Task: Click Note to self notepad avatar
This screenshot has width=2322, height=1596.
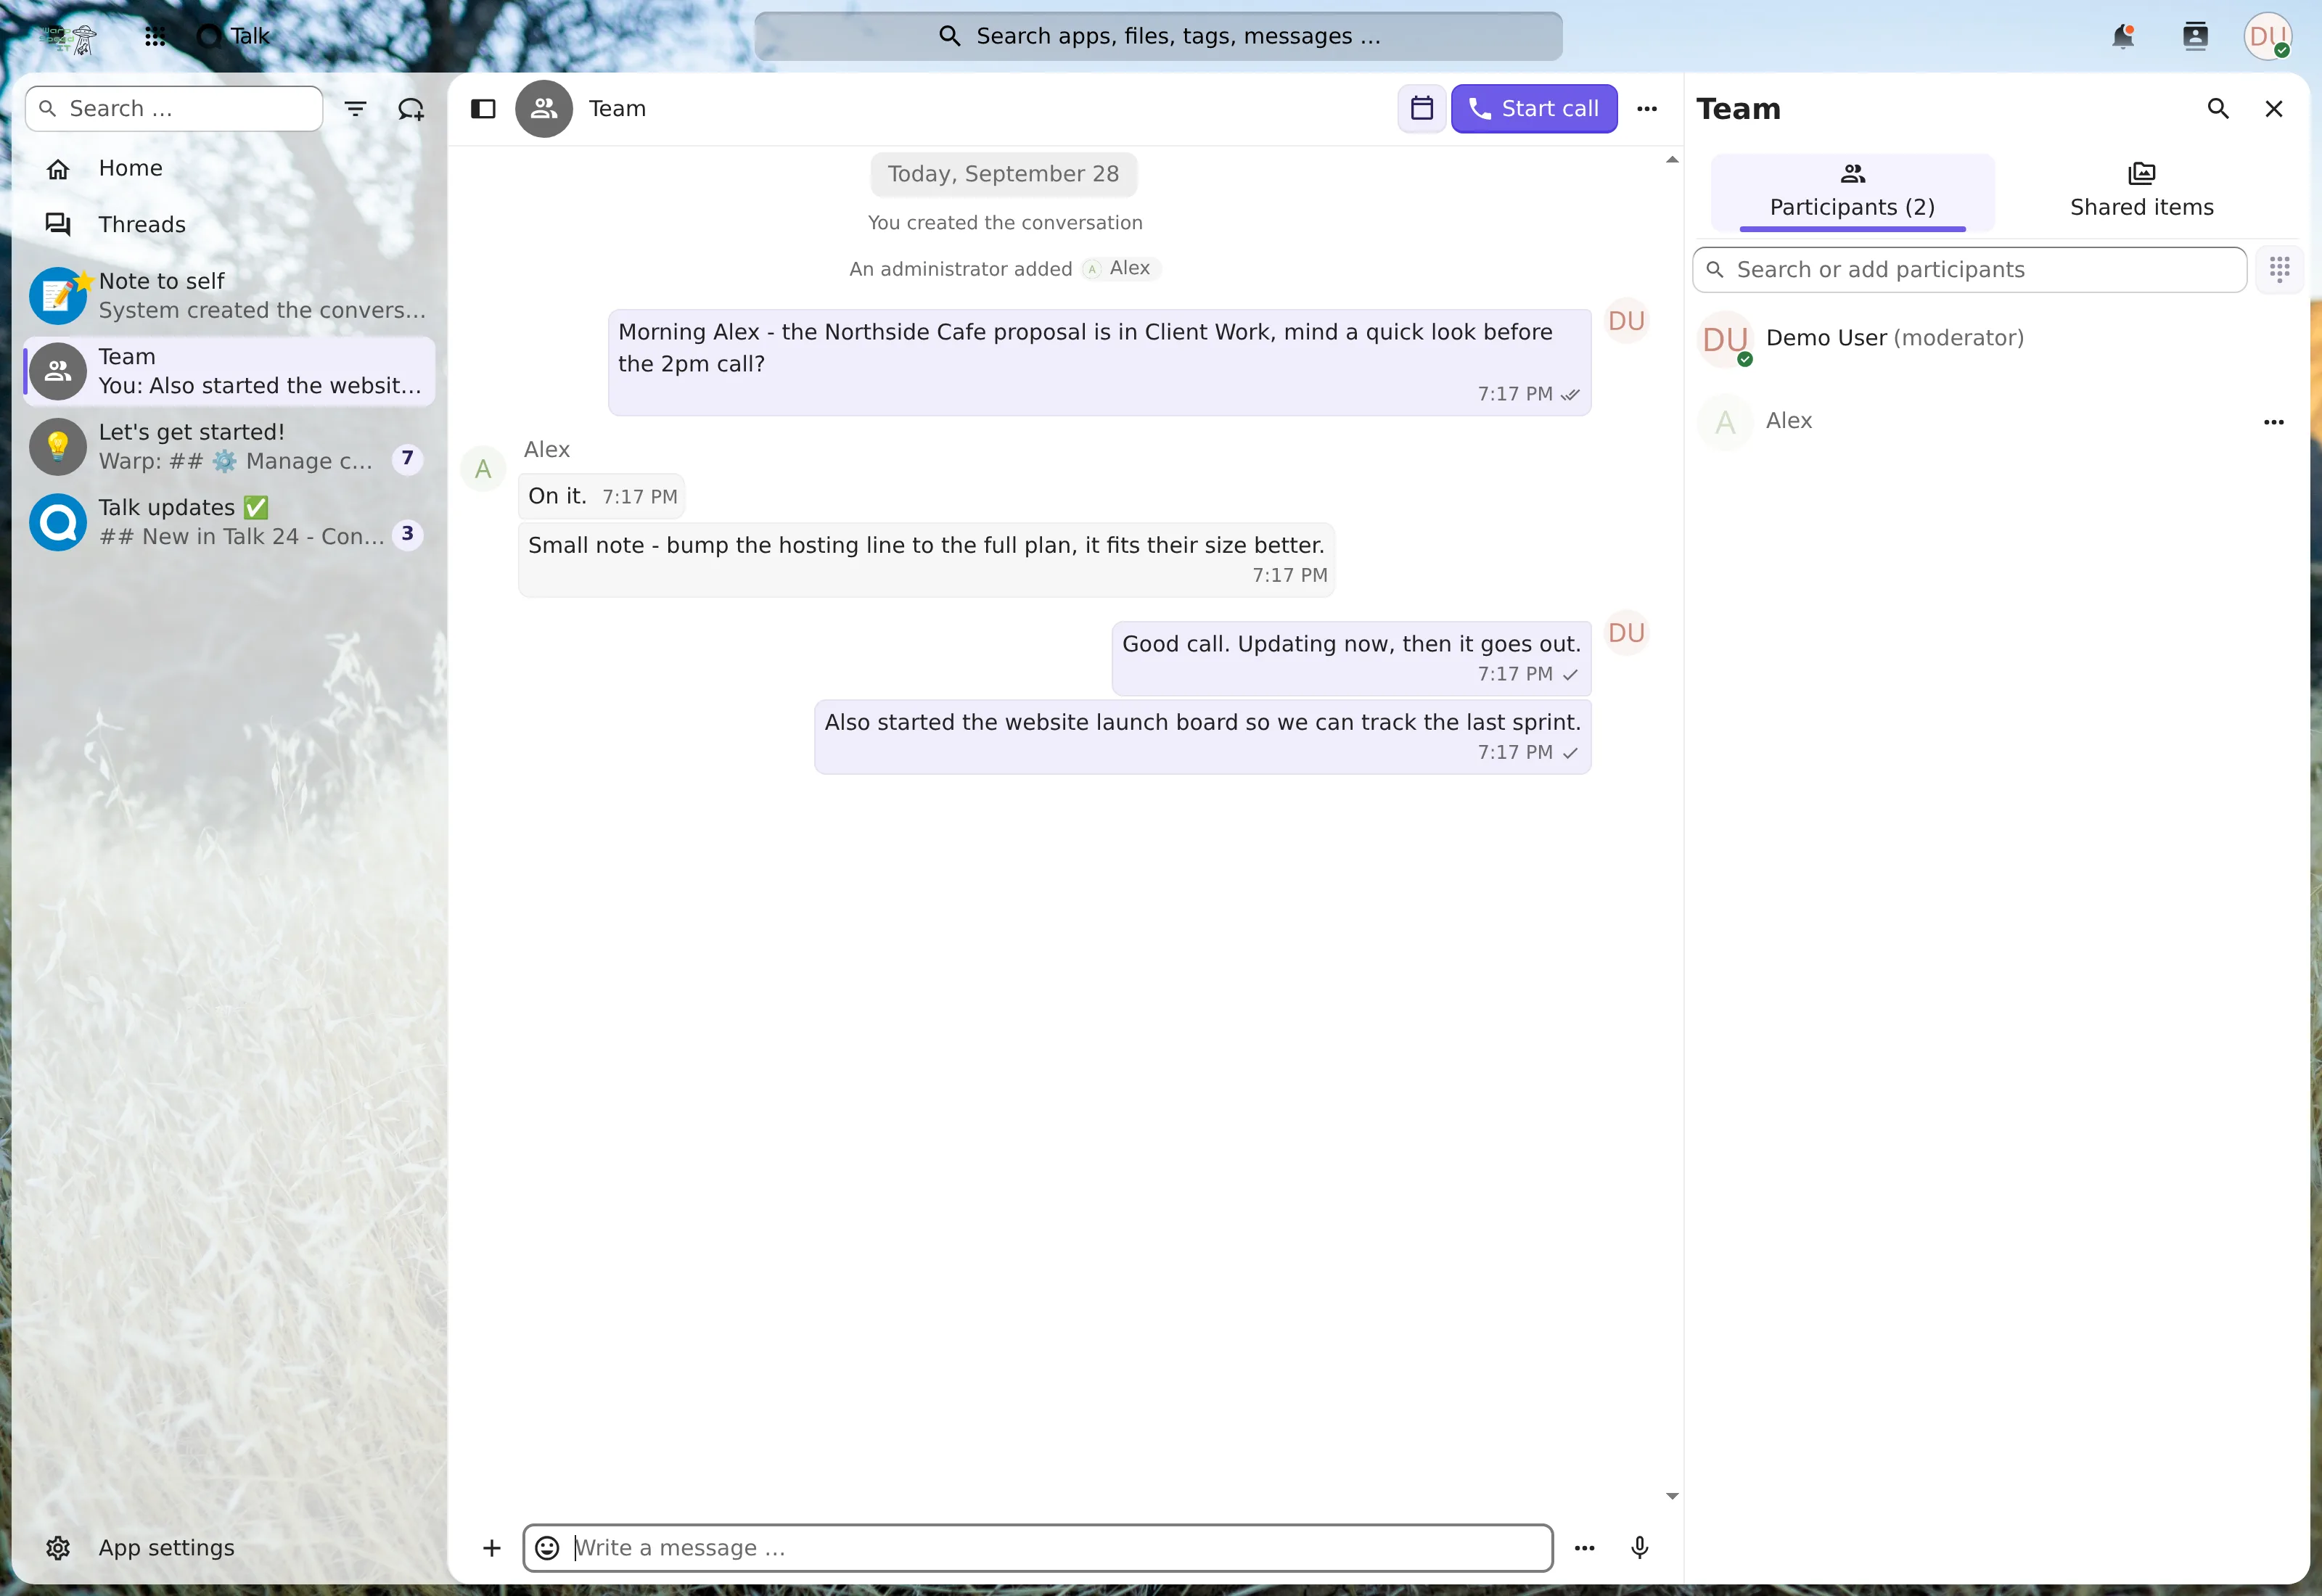Action: pos(58,296)
